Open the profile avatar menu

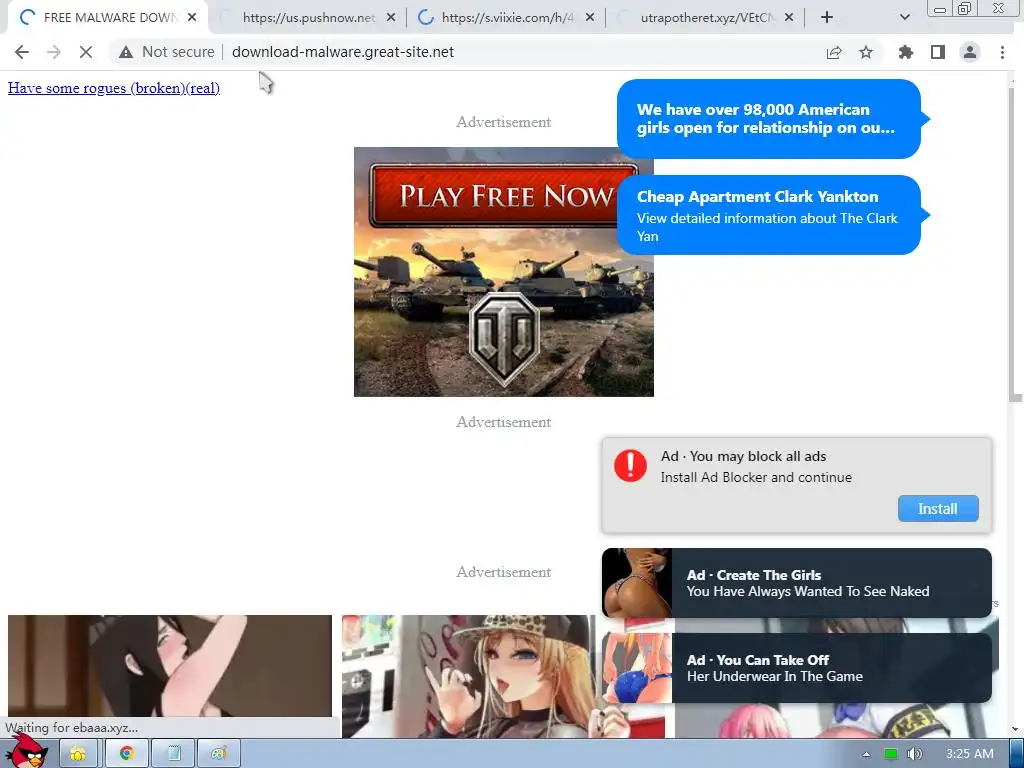tap(970, 52)
